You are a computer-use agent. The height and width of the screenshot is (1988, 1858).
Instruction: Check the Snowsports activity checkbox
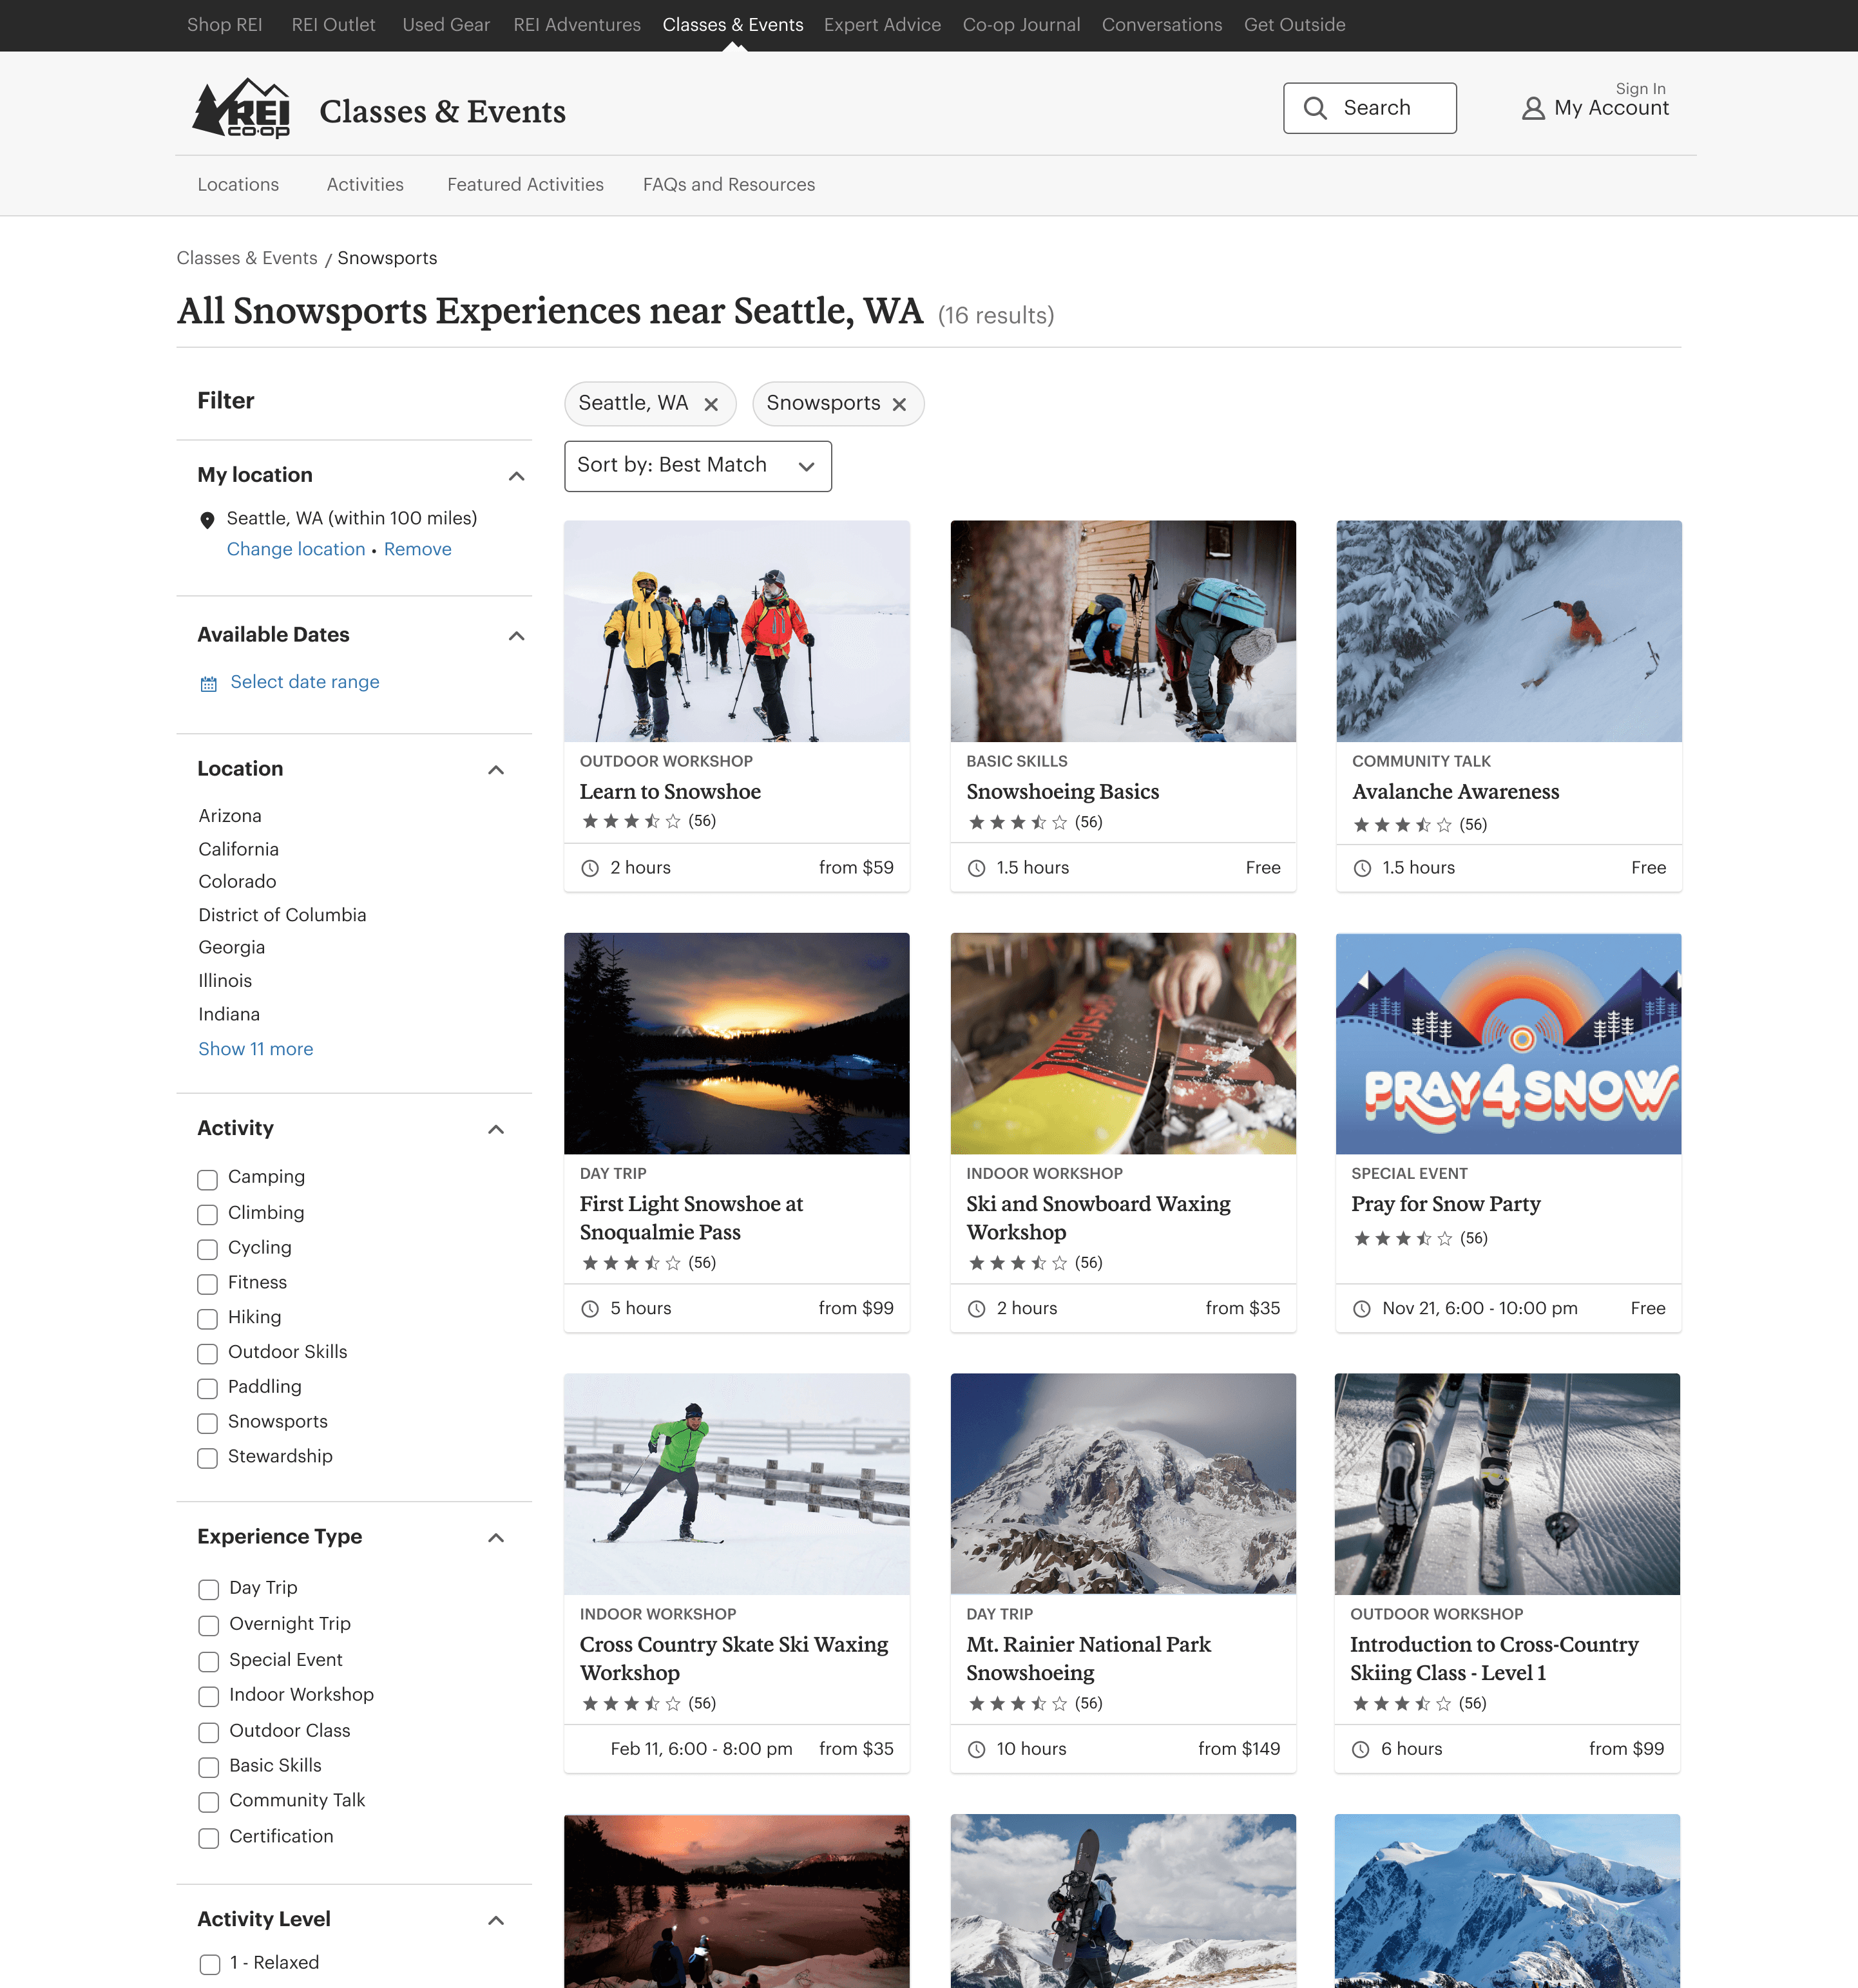207,1423
